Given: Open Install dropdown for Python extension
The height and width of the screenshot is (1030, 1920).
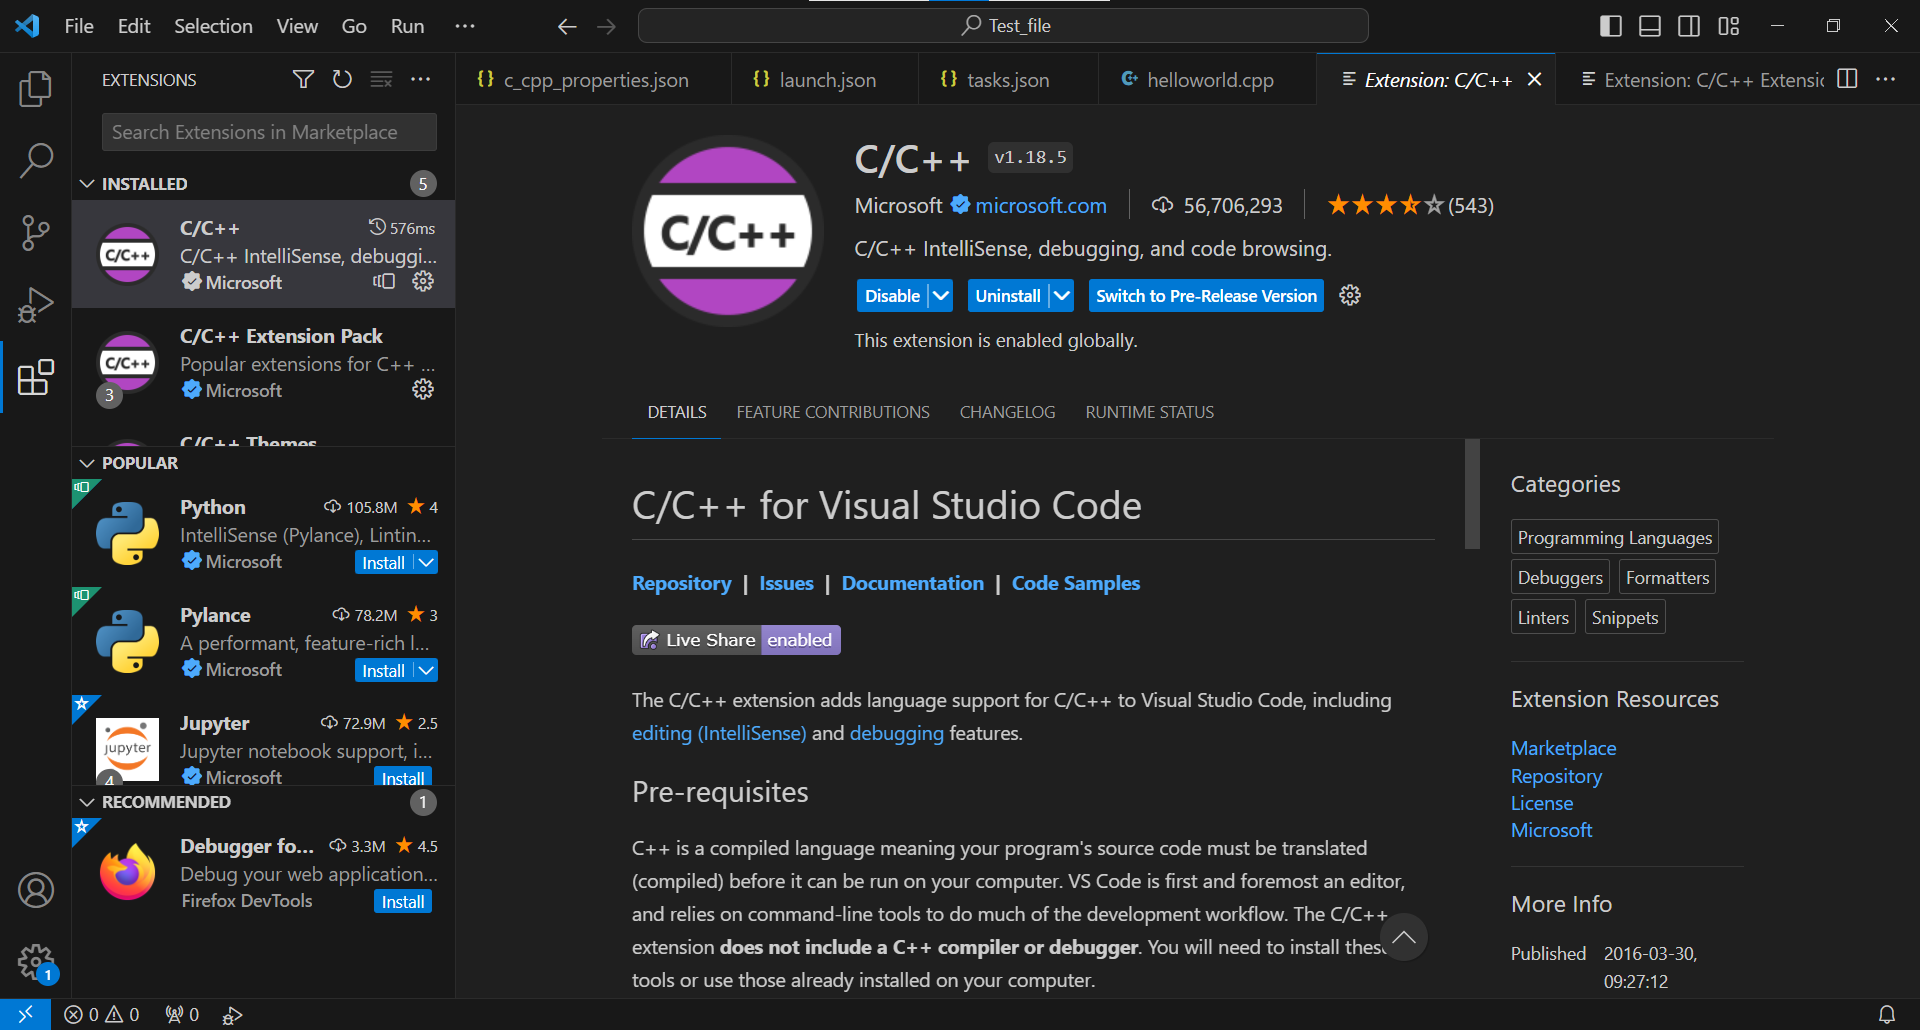Looking at the screenshot, I should click(426, 563).
